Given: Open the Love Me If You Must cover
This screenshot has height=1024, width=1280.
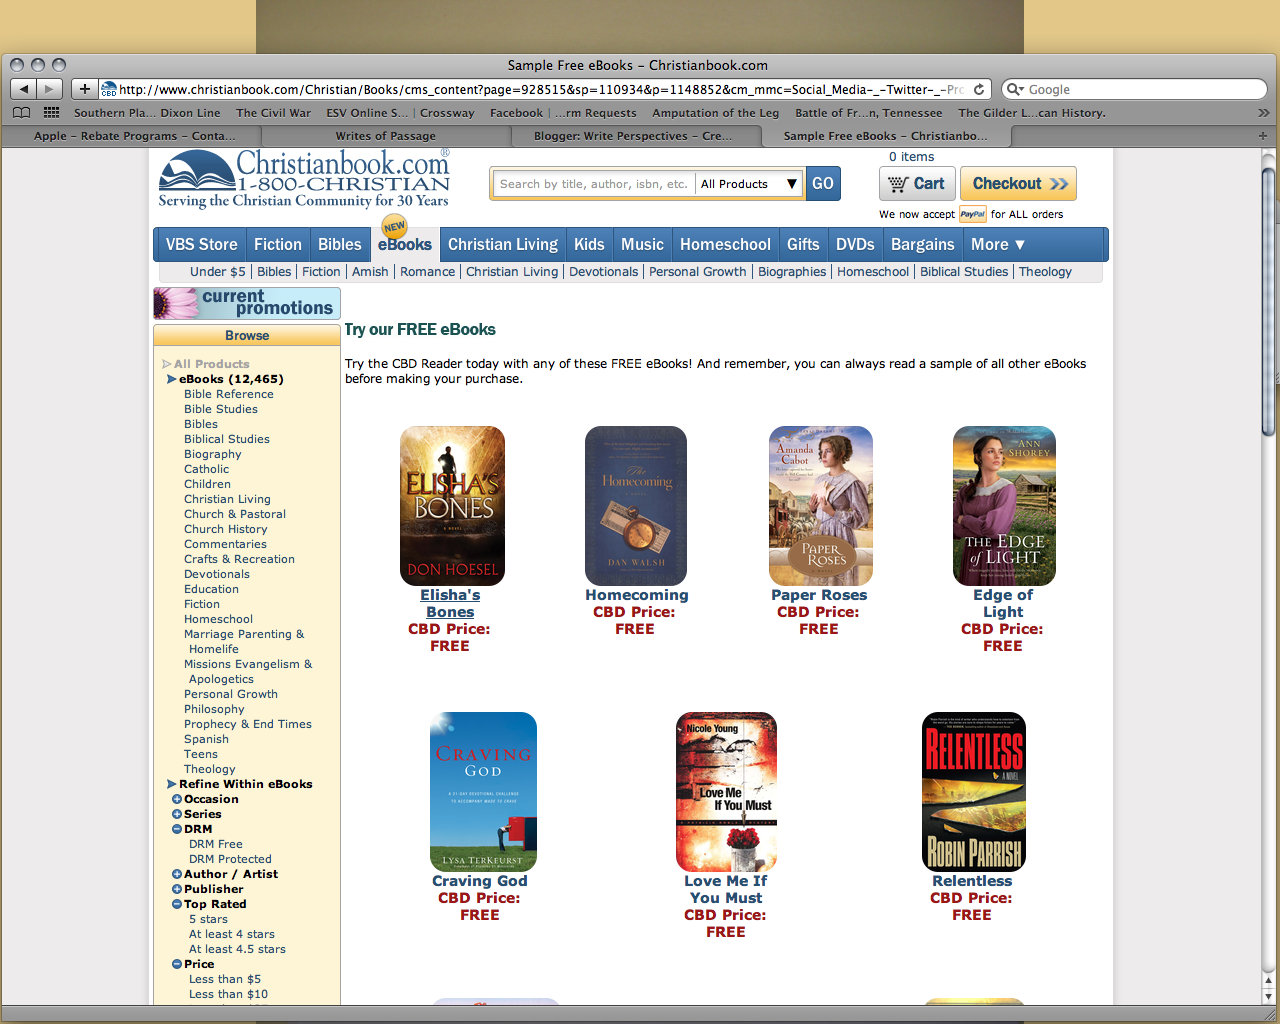Looking at the screenshot, I should pos(727,792).
